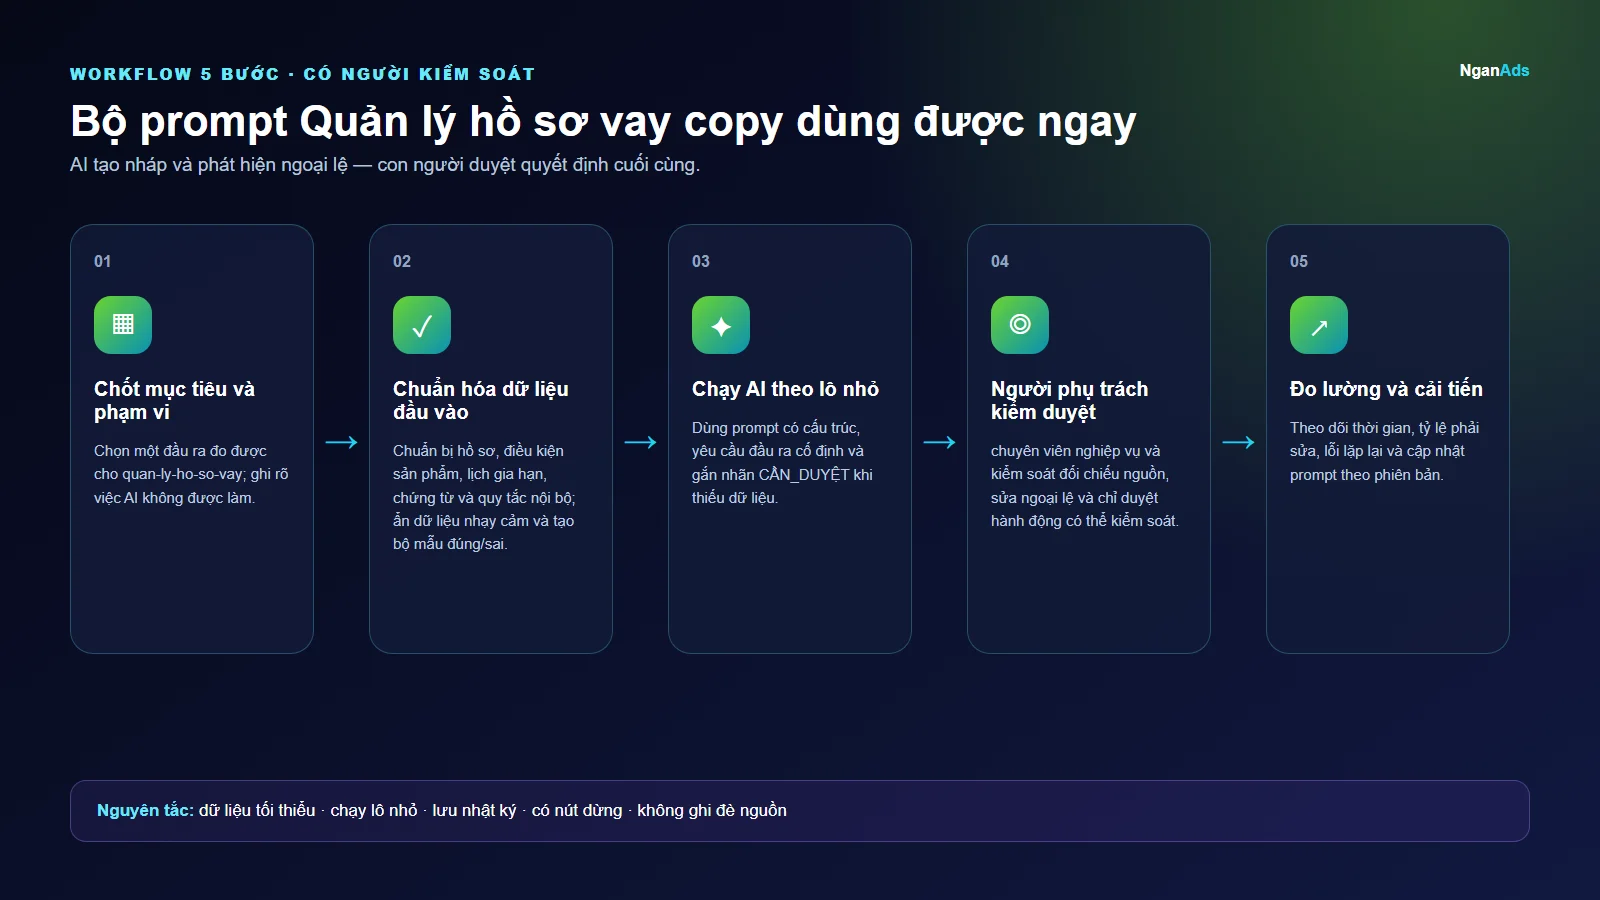Screen dimensions: 1600x900
Task: Click the diagonal arrow icon in step 05
Action: tap(1319, 325)
